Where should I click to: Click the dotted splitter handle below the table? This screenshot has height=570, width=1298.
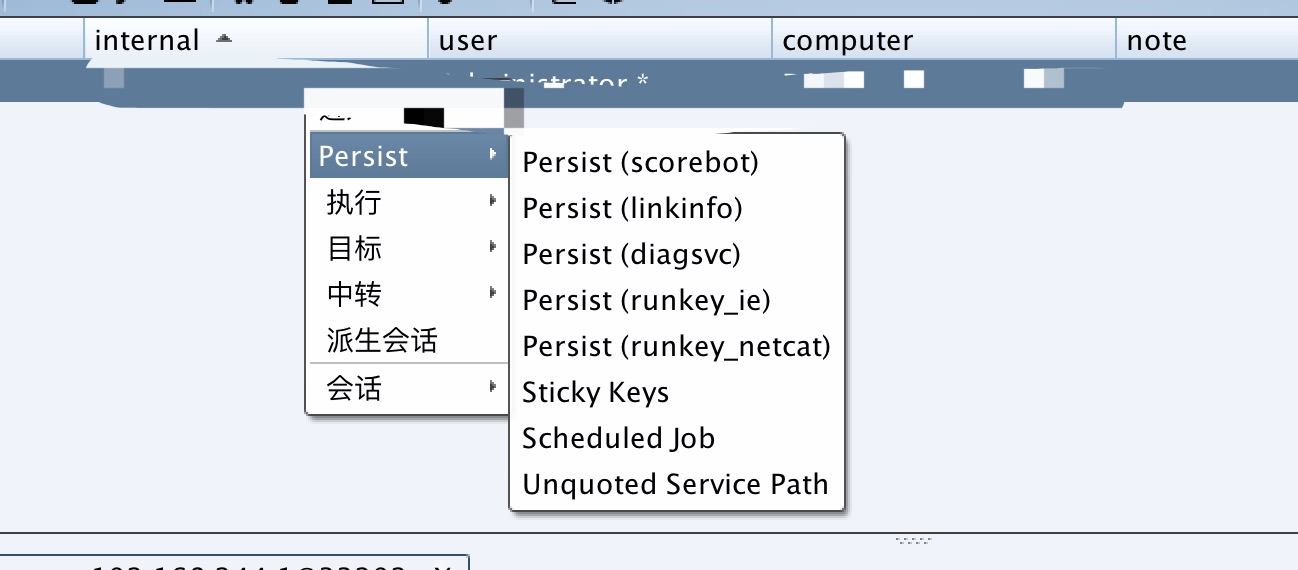[x=914, y=541]
